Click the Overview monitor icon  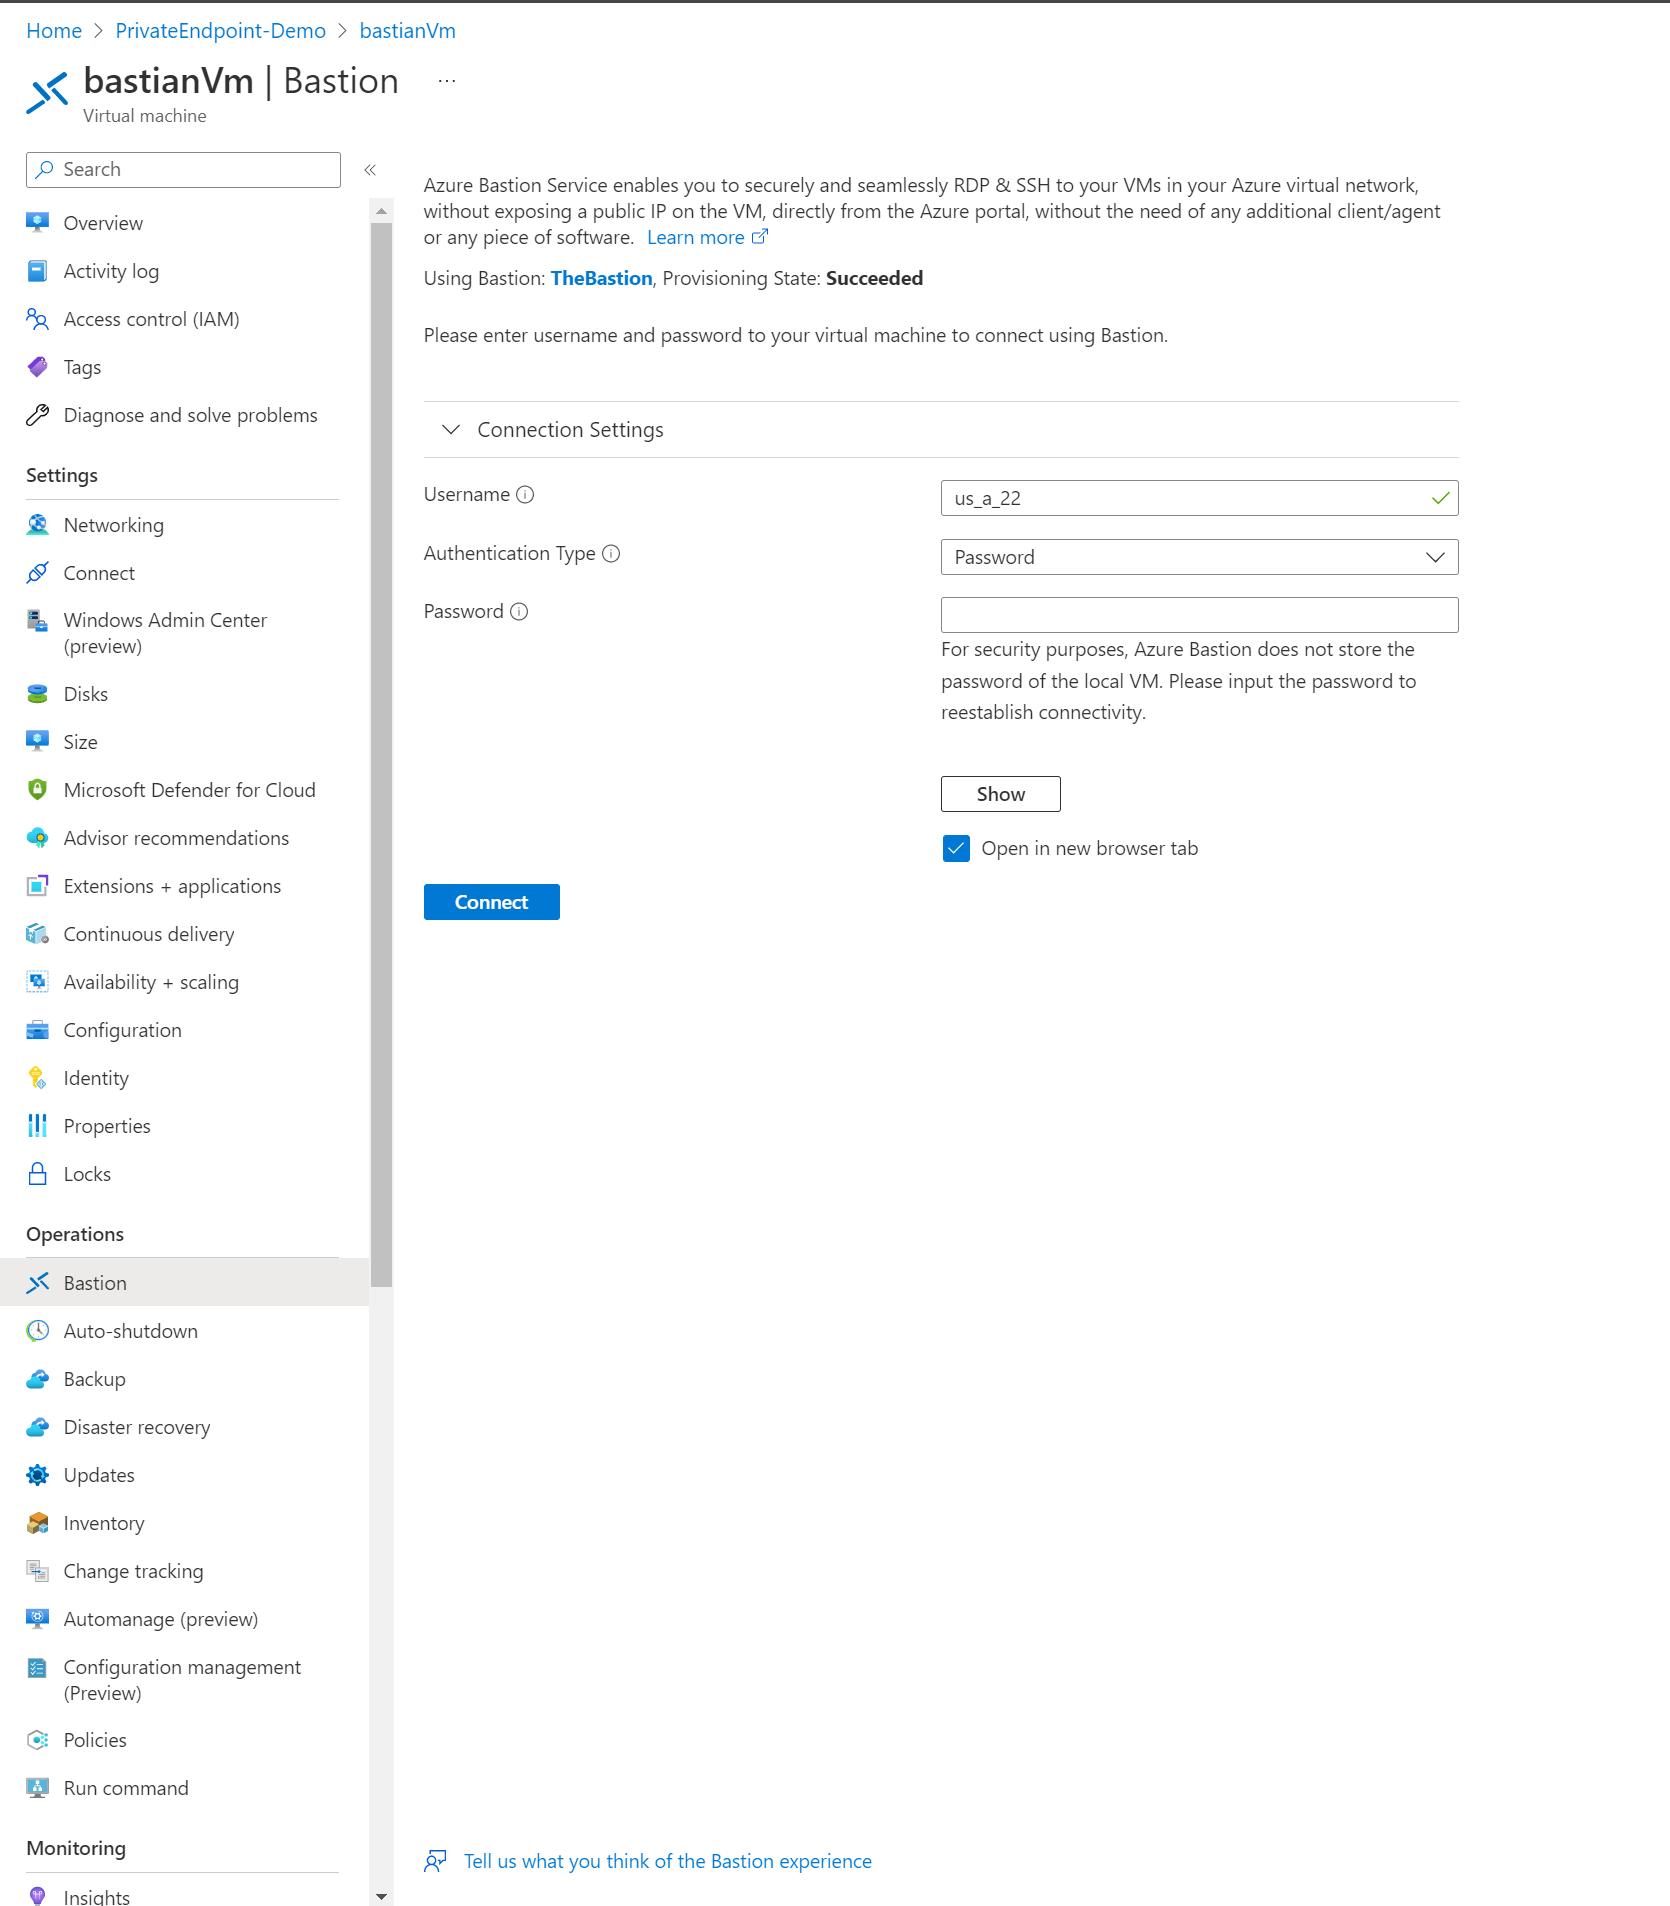coord(38,223)
